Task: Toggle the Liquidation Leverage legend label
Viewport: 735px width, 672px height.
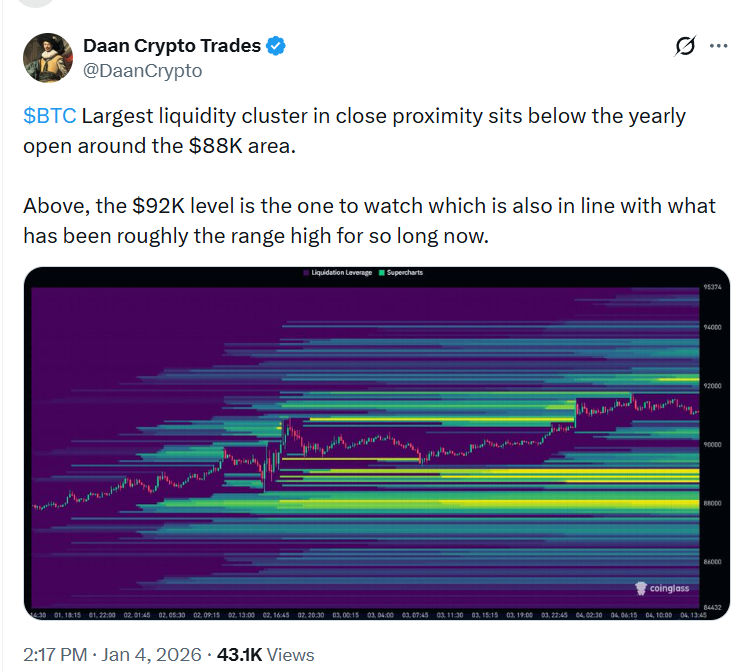Action: (x=341, y=273)
